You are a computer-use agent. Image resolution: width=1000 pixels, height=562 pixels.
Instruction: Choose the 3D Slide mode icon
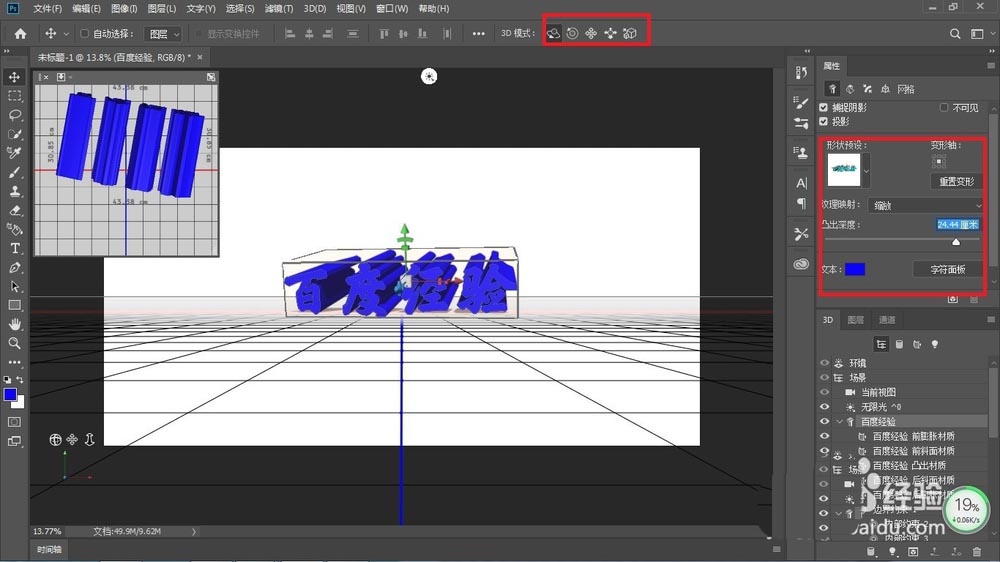coord(611,33)
